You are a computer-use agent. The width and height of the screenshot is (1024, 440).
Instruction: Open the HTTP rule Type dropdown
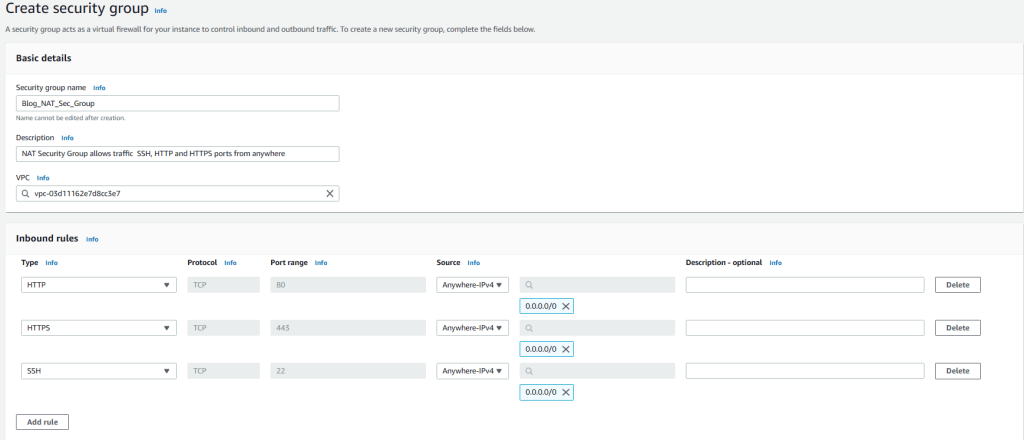point(98,285)
